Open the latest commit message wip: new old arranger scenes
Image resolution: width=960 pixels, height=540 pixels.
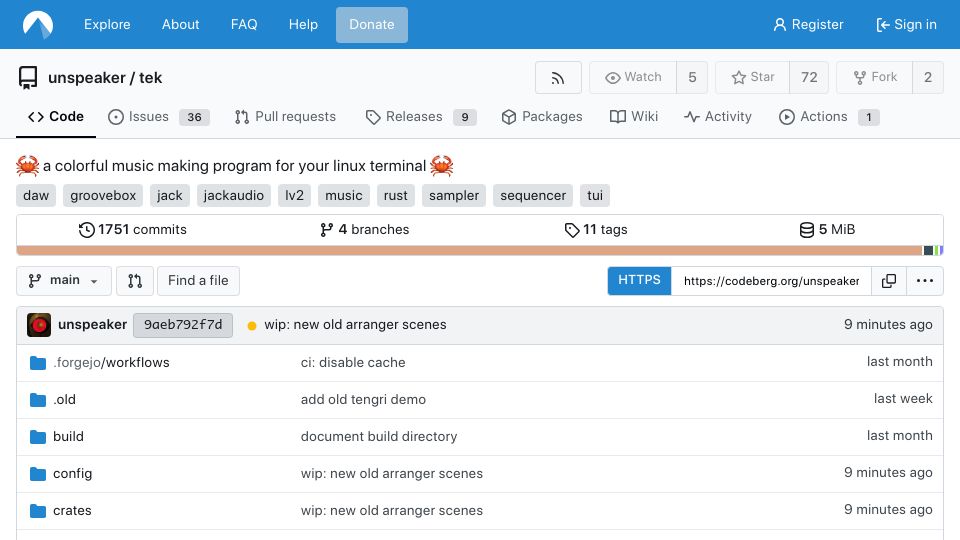coord(355,324)
